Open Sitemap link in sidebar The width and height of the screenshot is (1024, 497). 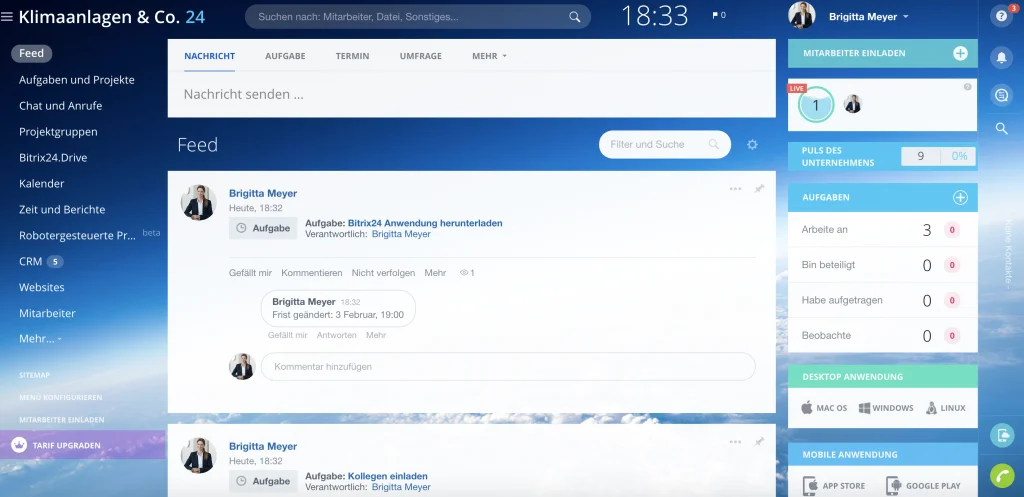tap(35, 376)
